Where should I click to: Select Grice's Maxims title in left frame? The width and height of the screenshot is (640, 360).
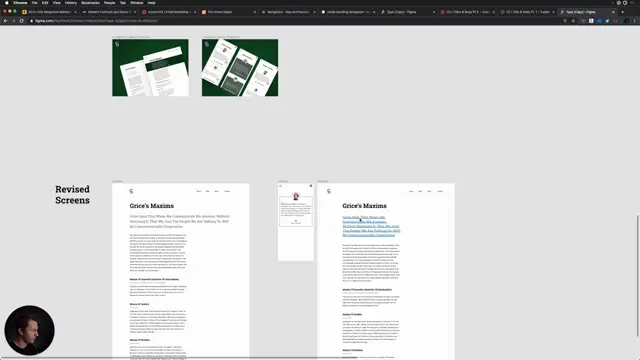click(152, 206)
